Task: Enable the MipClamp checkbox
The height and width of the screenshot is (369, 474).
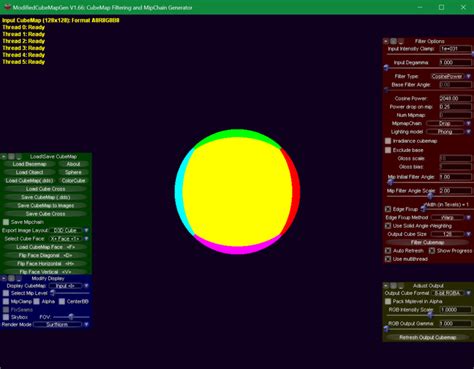Action: point(6,301)
